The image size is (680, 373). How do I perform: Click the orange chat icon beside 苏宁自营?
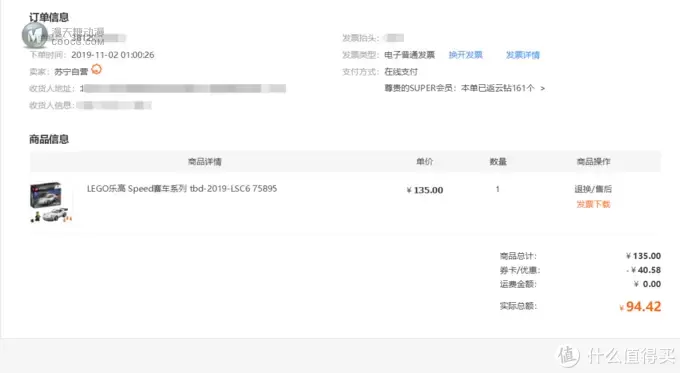(x=96, y=69)
